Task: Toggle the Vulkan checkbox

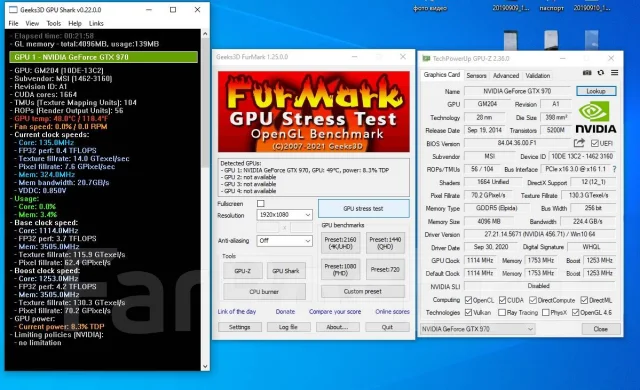Action: point(469,312)
